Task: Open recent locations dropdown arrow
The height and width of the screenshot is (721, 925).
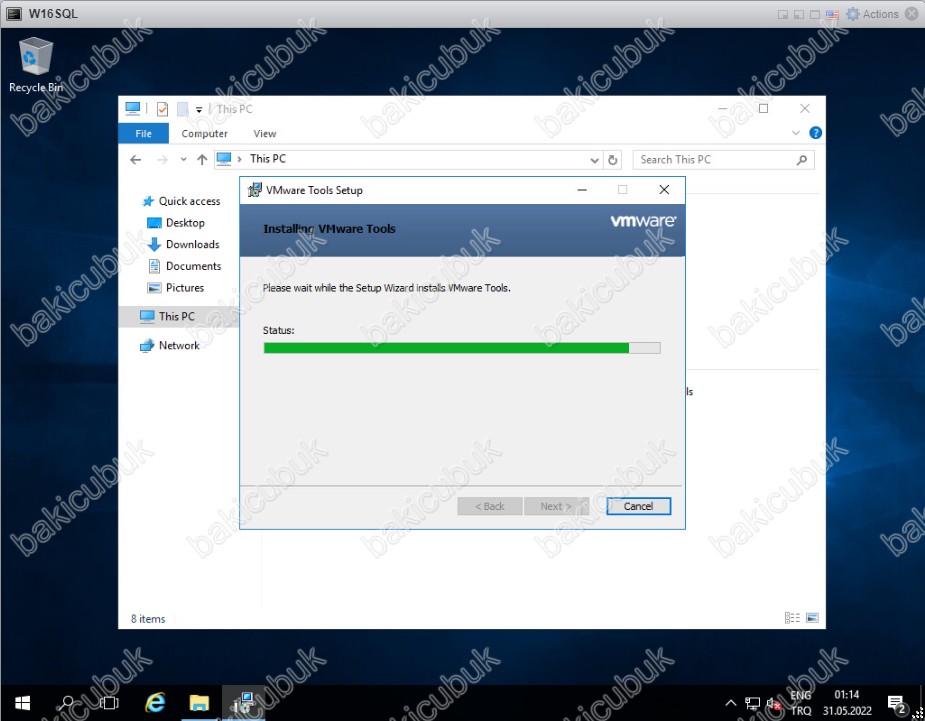Action: pyautogui.click(x=183, y=160)
